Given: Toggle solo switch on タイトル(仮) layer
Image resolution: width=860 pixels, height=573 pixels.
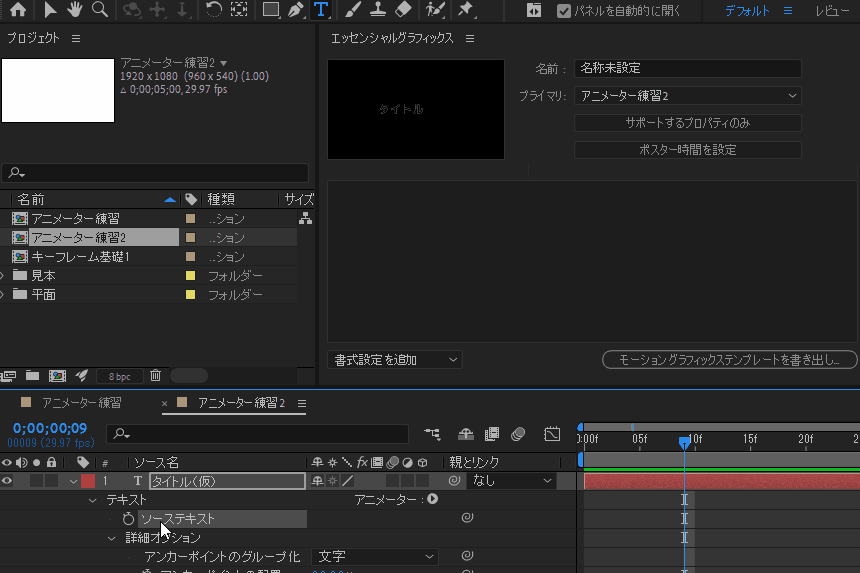Looking at the screenshot, I should tap(36, 481).
